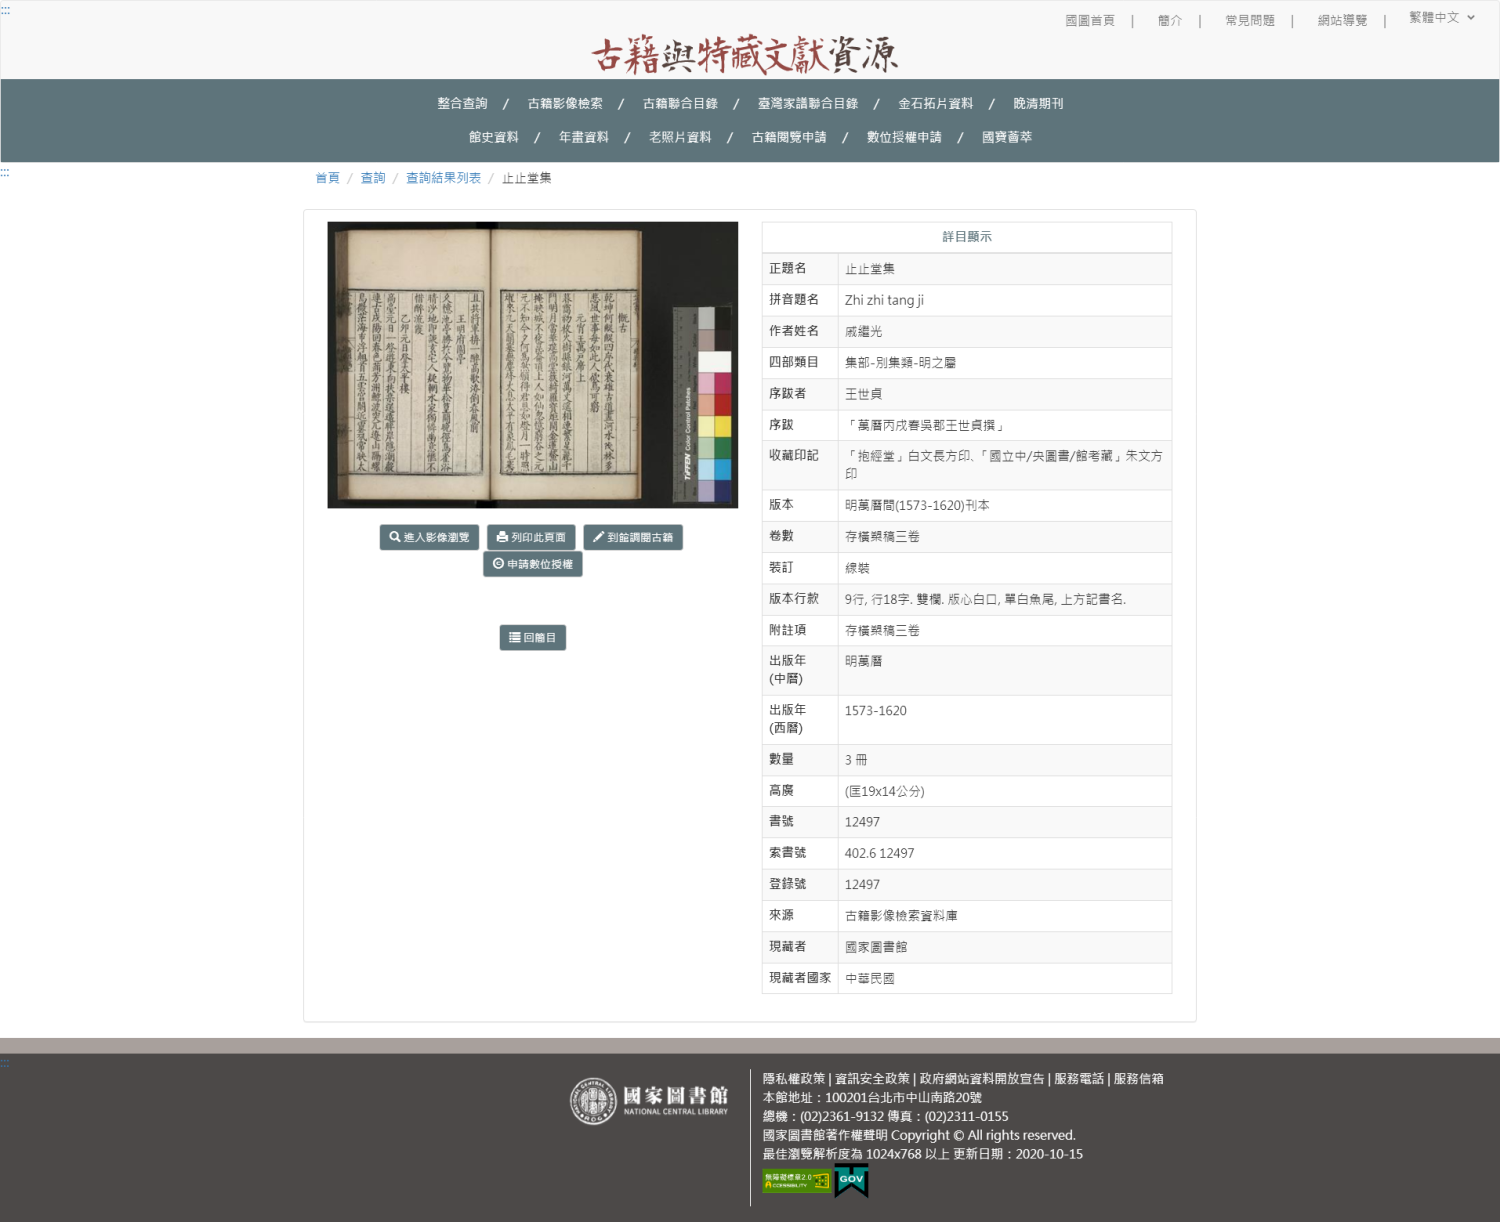Screen dimensions: 1500x1222
Task: Return to 查詢結果列表 via breadcrumb
Action: click(444, 177)
